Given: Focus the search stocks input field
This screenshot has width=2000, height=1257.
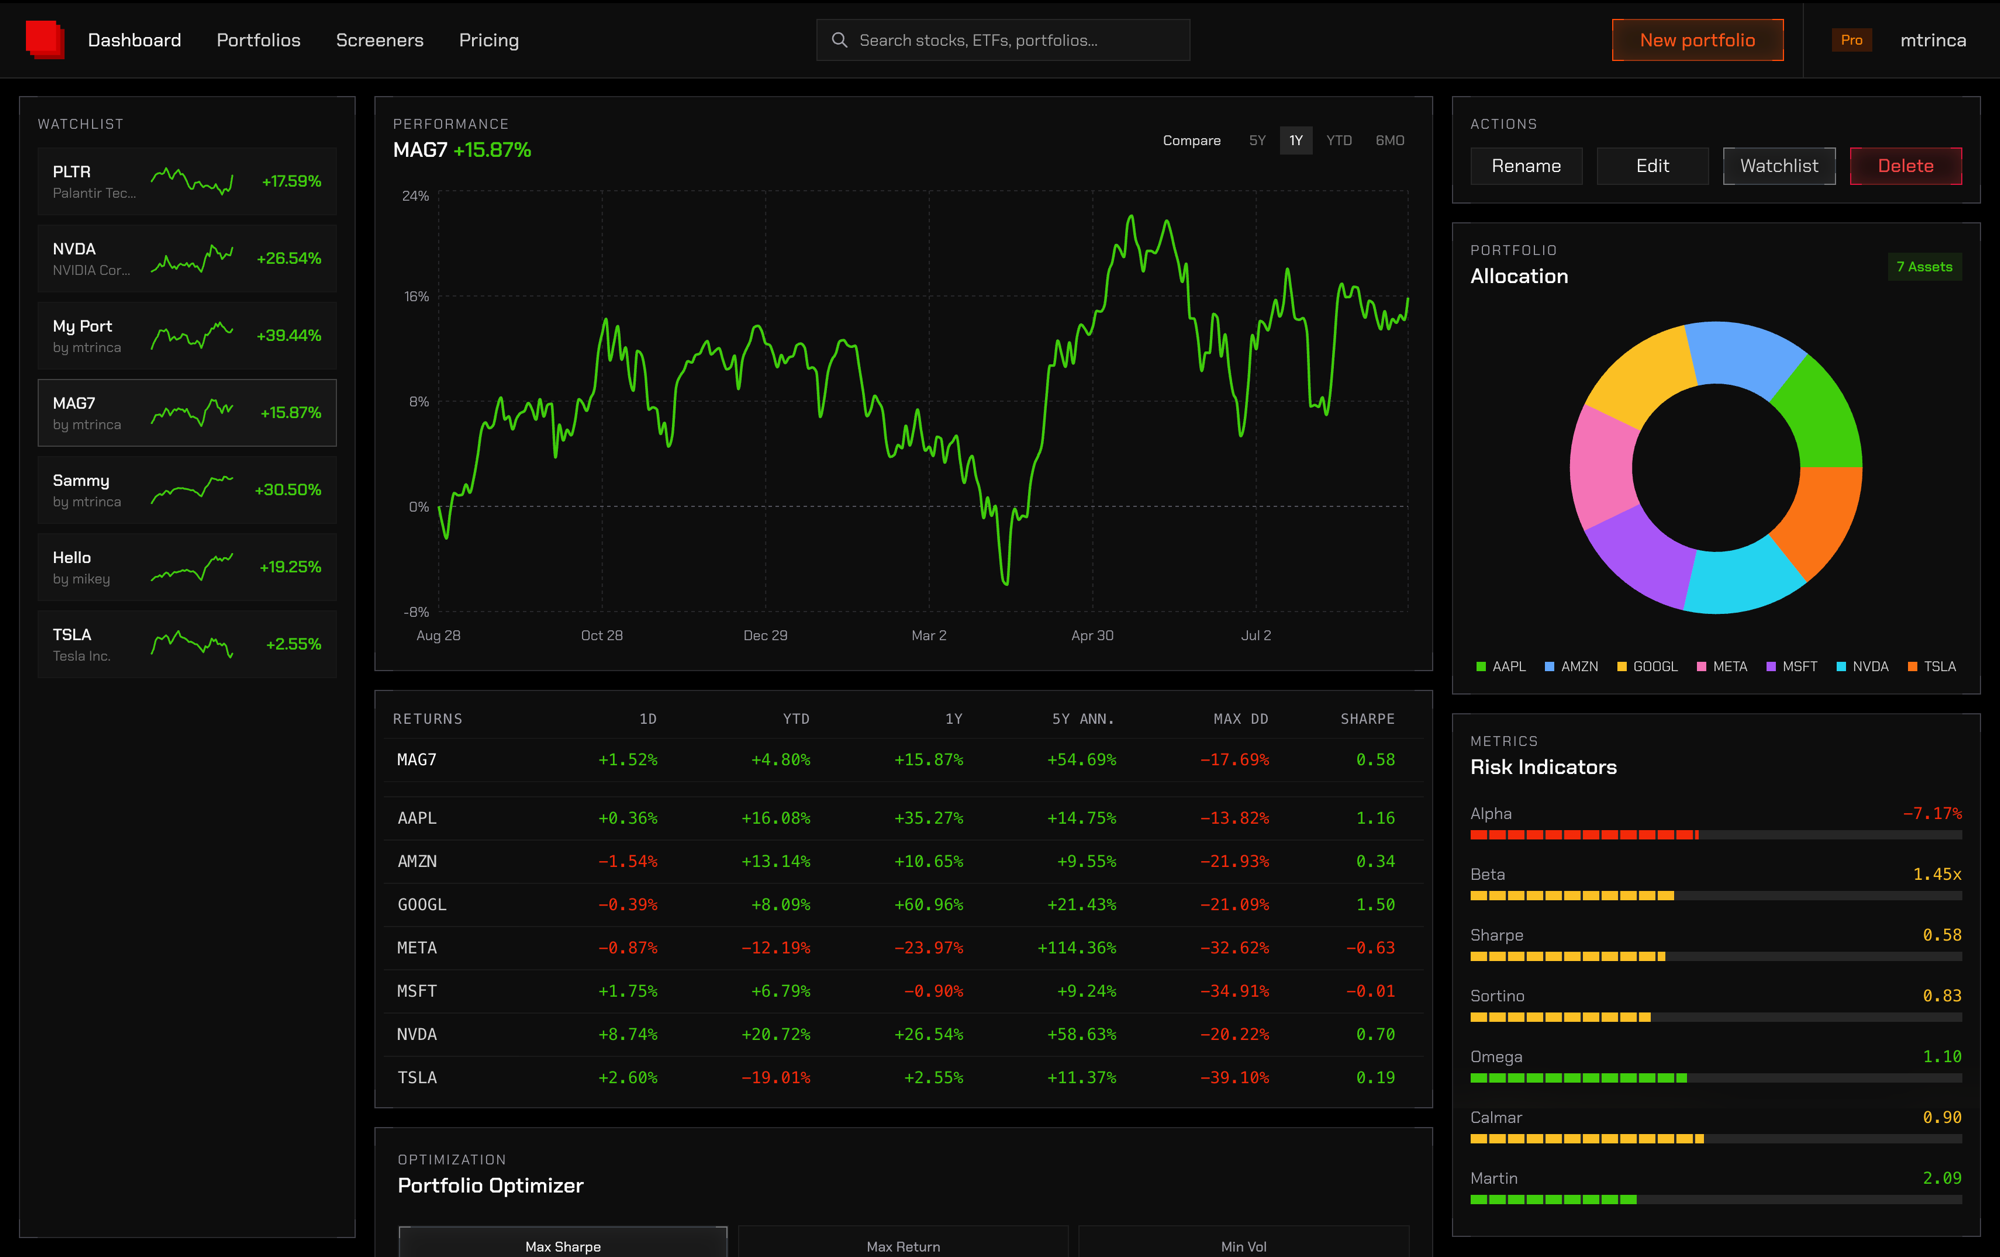Looking at the screenshot, I should (1003, 40).
